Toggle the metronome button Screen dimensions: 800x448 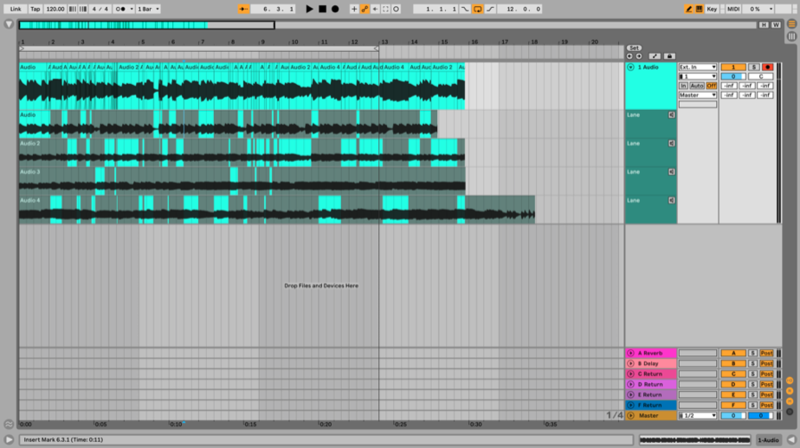(121, 9)
